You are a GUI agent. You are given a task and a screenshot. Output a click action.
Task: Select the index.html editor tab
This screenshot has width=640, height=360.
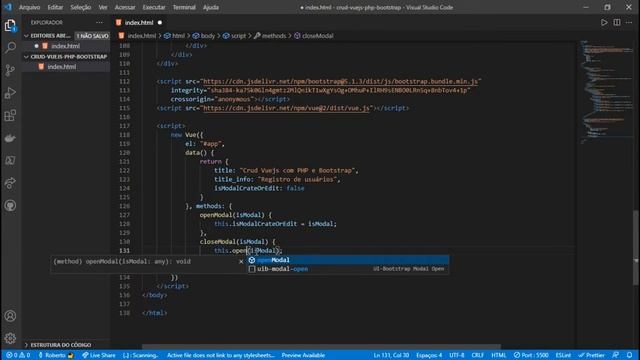point(139,22)
